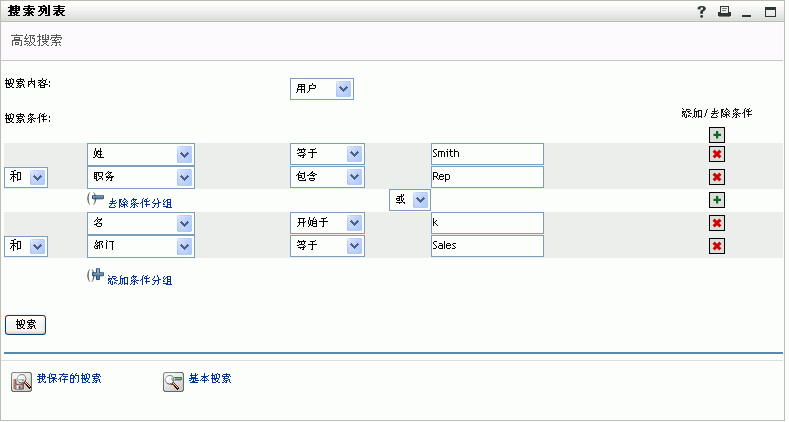The height and width of the screenshot is (422, 789).
Task: Add a condition using the 或 row plus icon
Action: coord(717,200)
